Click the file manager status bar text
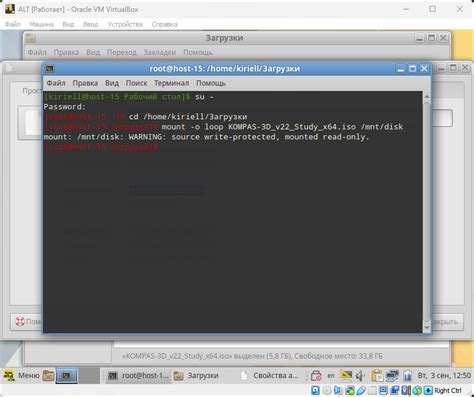474x397 pixels. [x=252, y=356]
